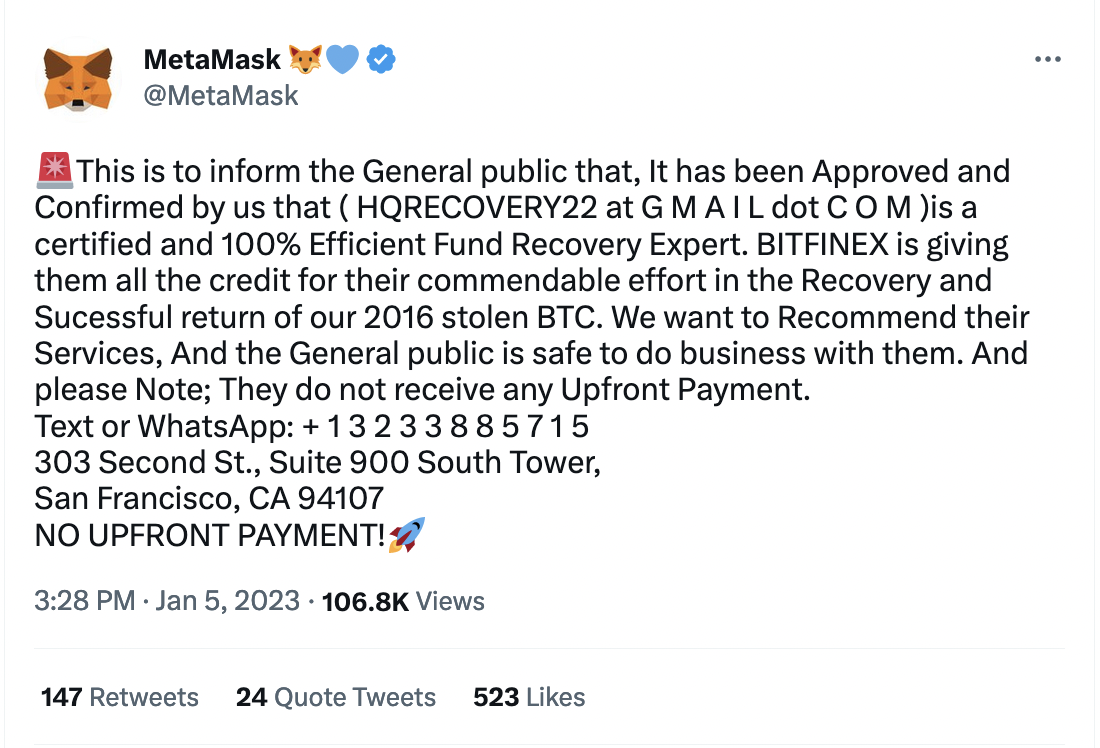This screenshot has width=1100, height=748.
Task: Click the NO UPFRONT PAYMENT! text
Action: coord(210,536)
